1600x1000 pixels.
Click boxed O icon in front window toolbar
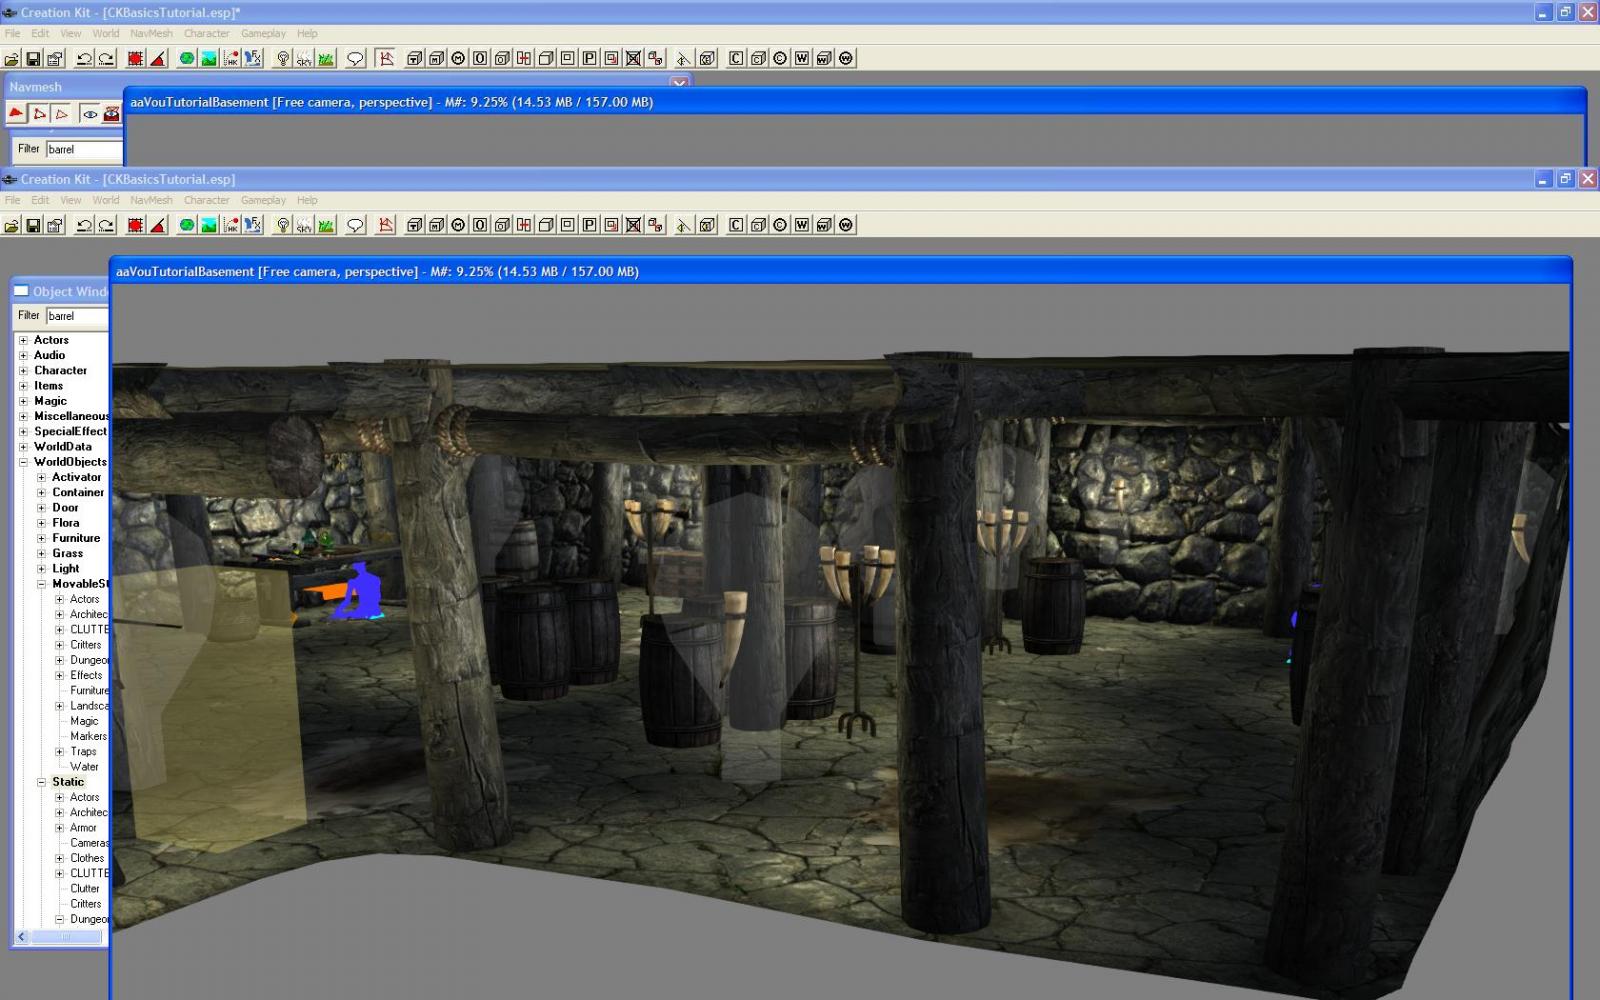[x=480, y=226]
